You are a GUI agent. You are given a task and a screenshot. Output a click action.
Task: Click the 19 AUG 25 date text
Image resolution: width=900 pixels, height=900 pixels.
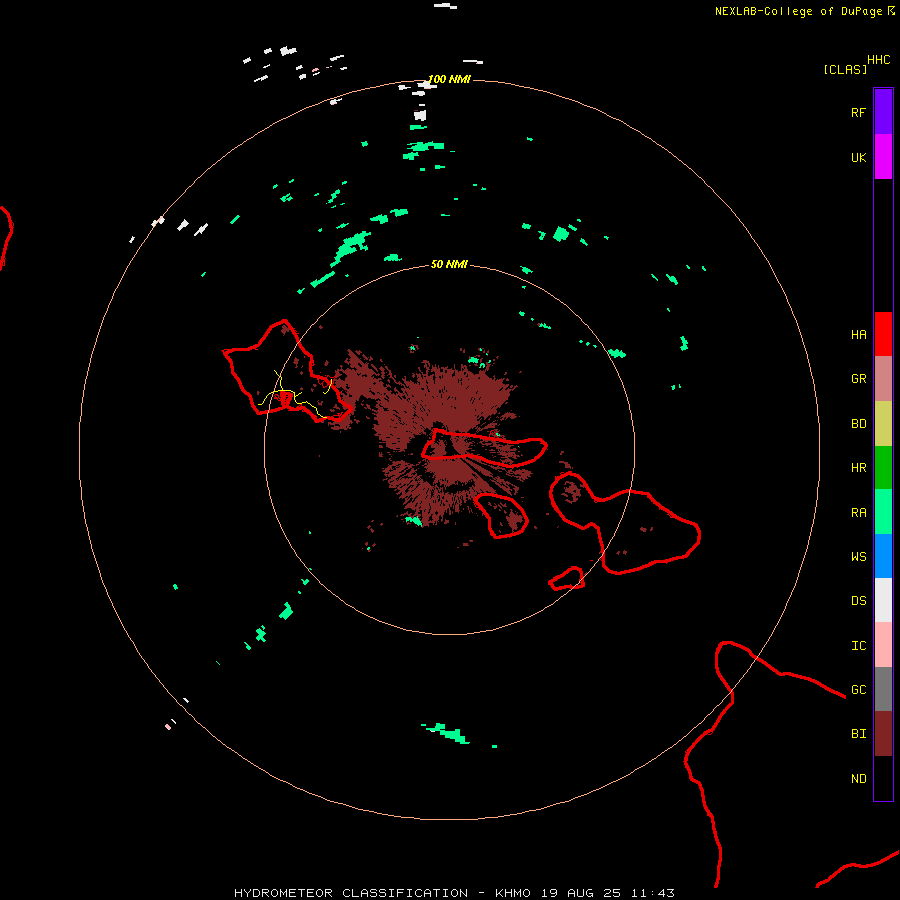(x=581, y=893)
